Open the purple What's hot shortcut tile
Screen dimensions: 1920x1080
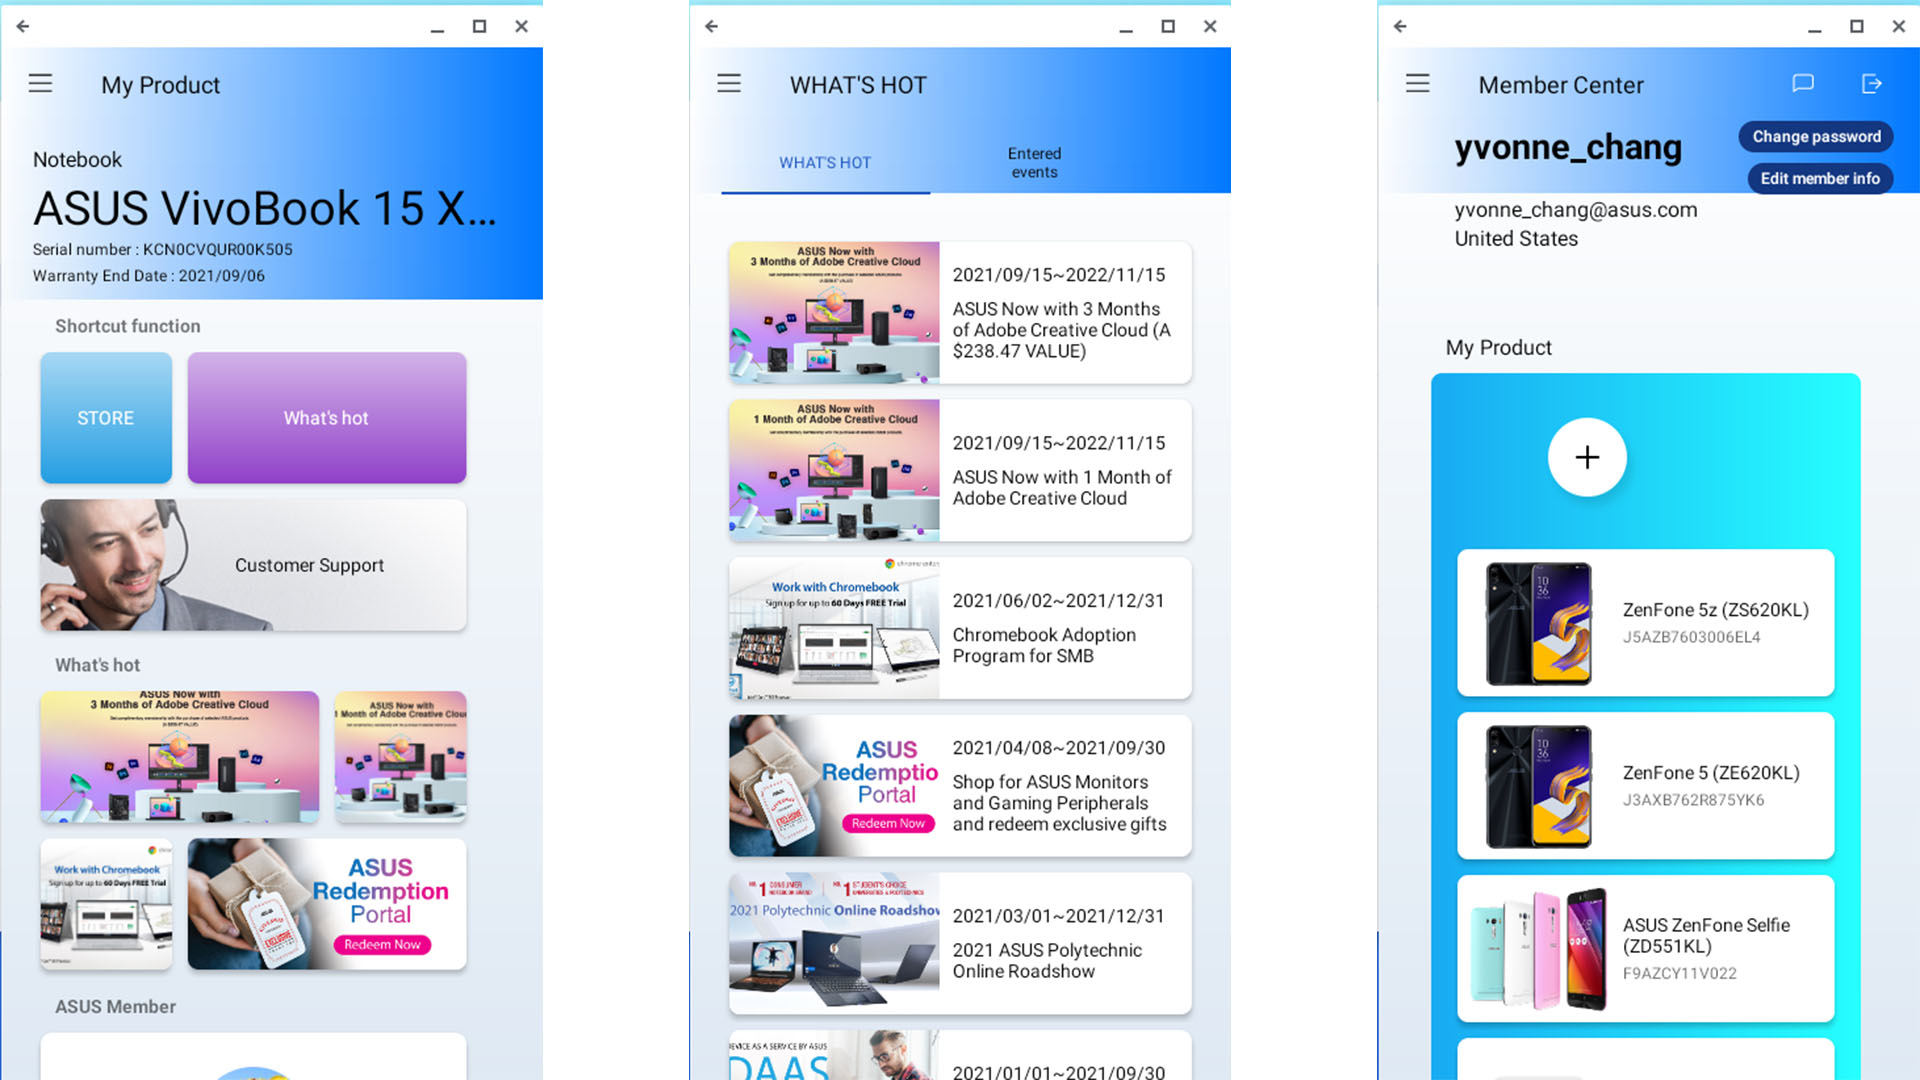point(326,418)
